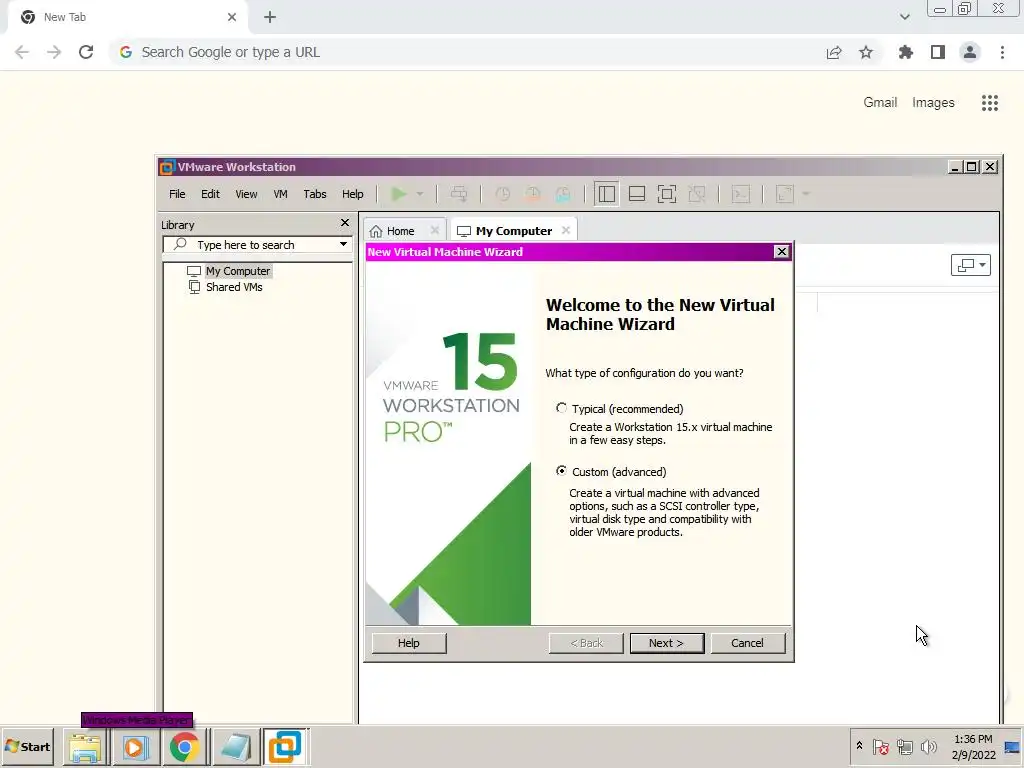Show hidden system tray icons
Viewport: 1024px width, 768px height.
coord(859,746)
